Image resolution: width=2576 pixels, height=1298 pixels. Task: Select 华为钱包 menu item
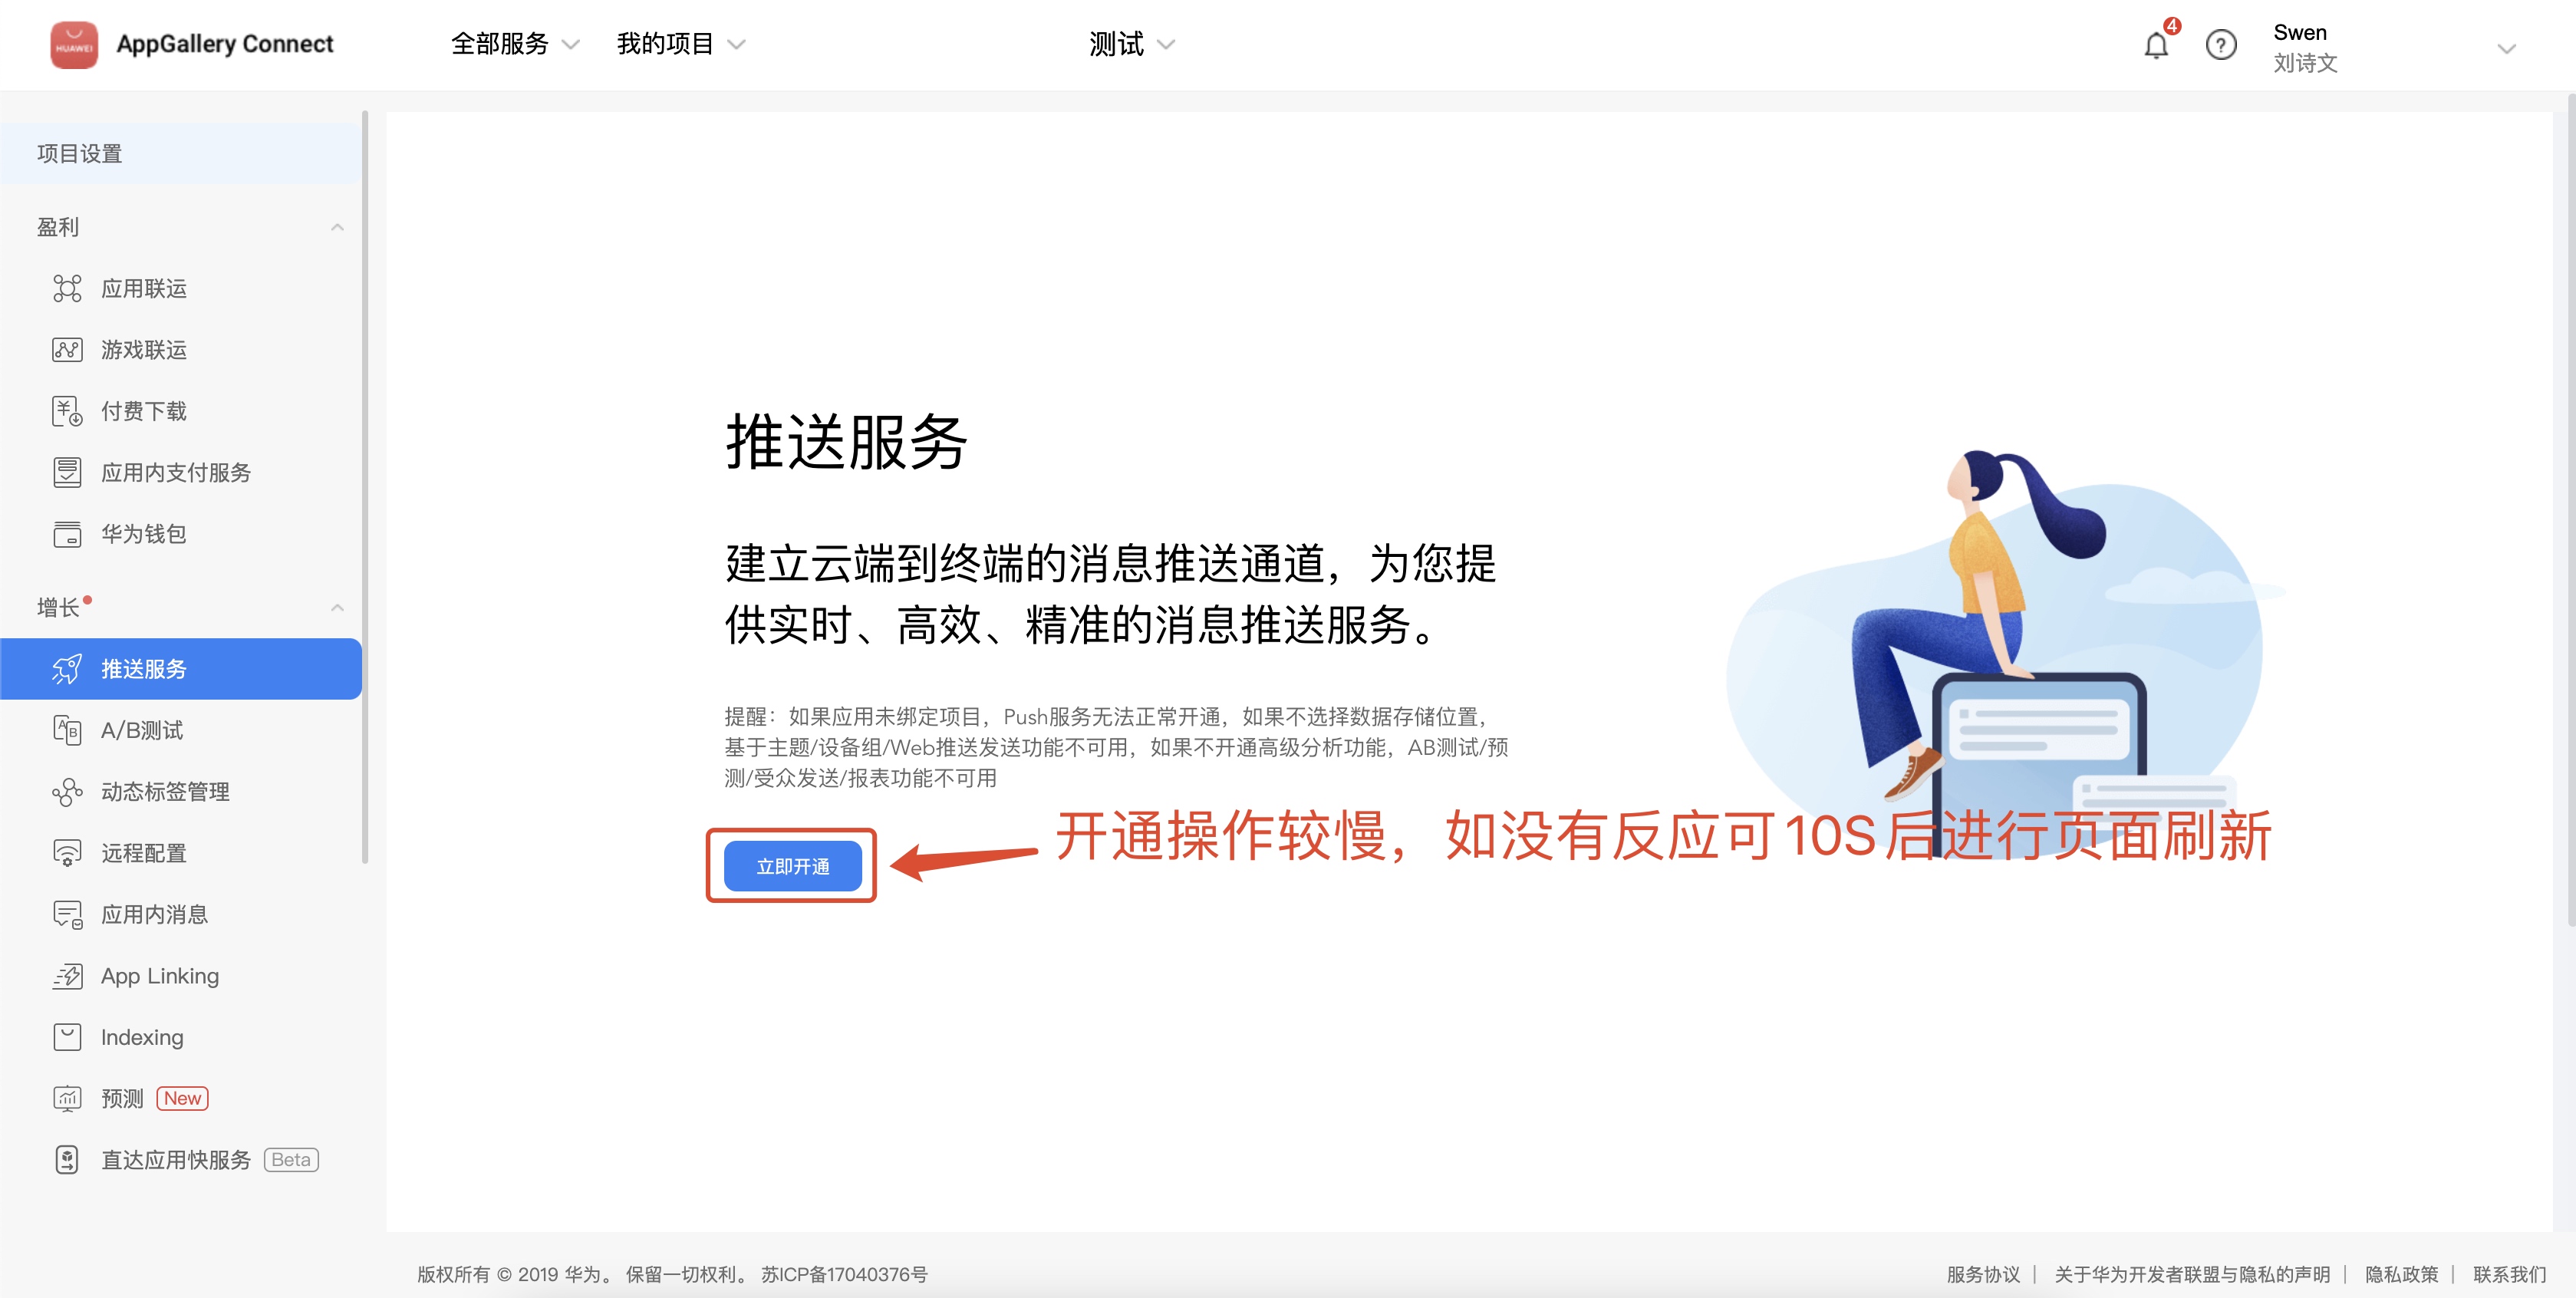click(181, 534)
